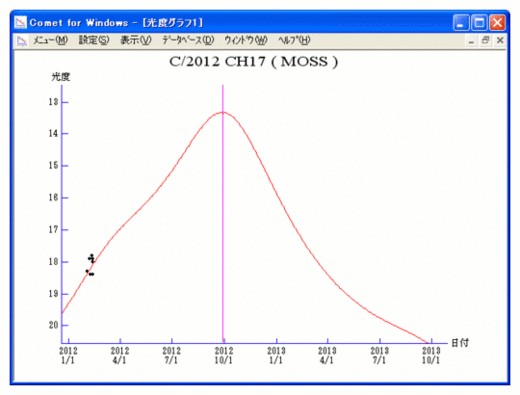The image size is (520, 395).
Task: Maximize the Comet for Windows window
Action: 479,23
